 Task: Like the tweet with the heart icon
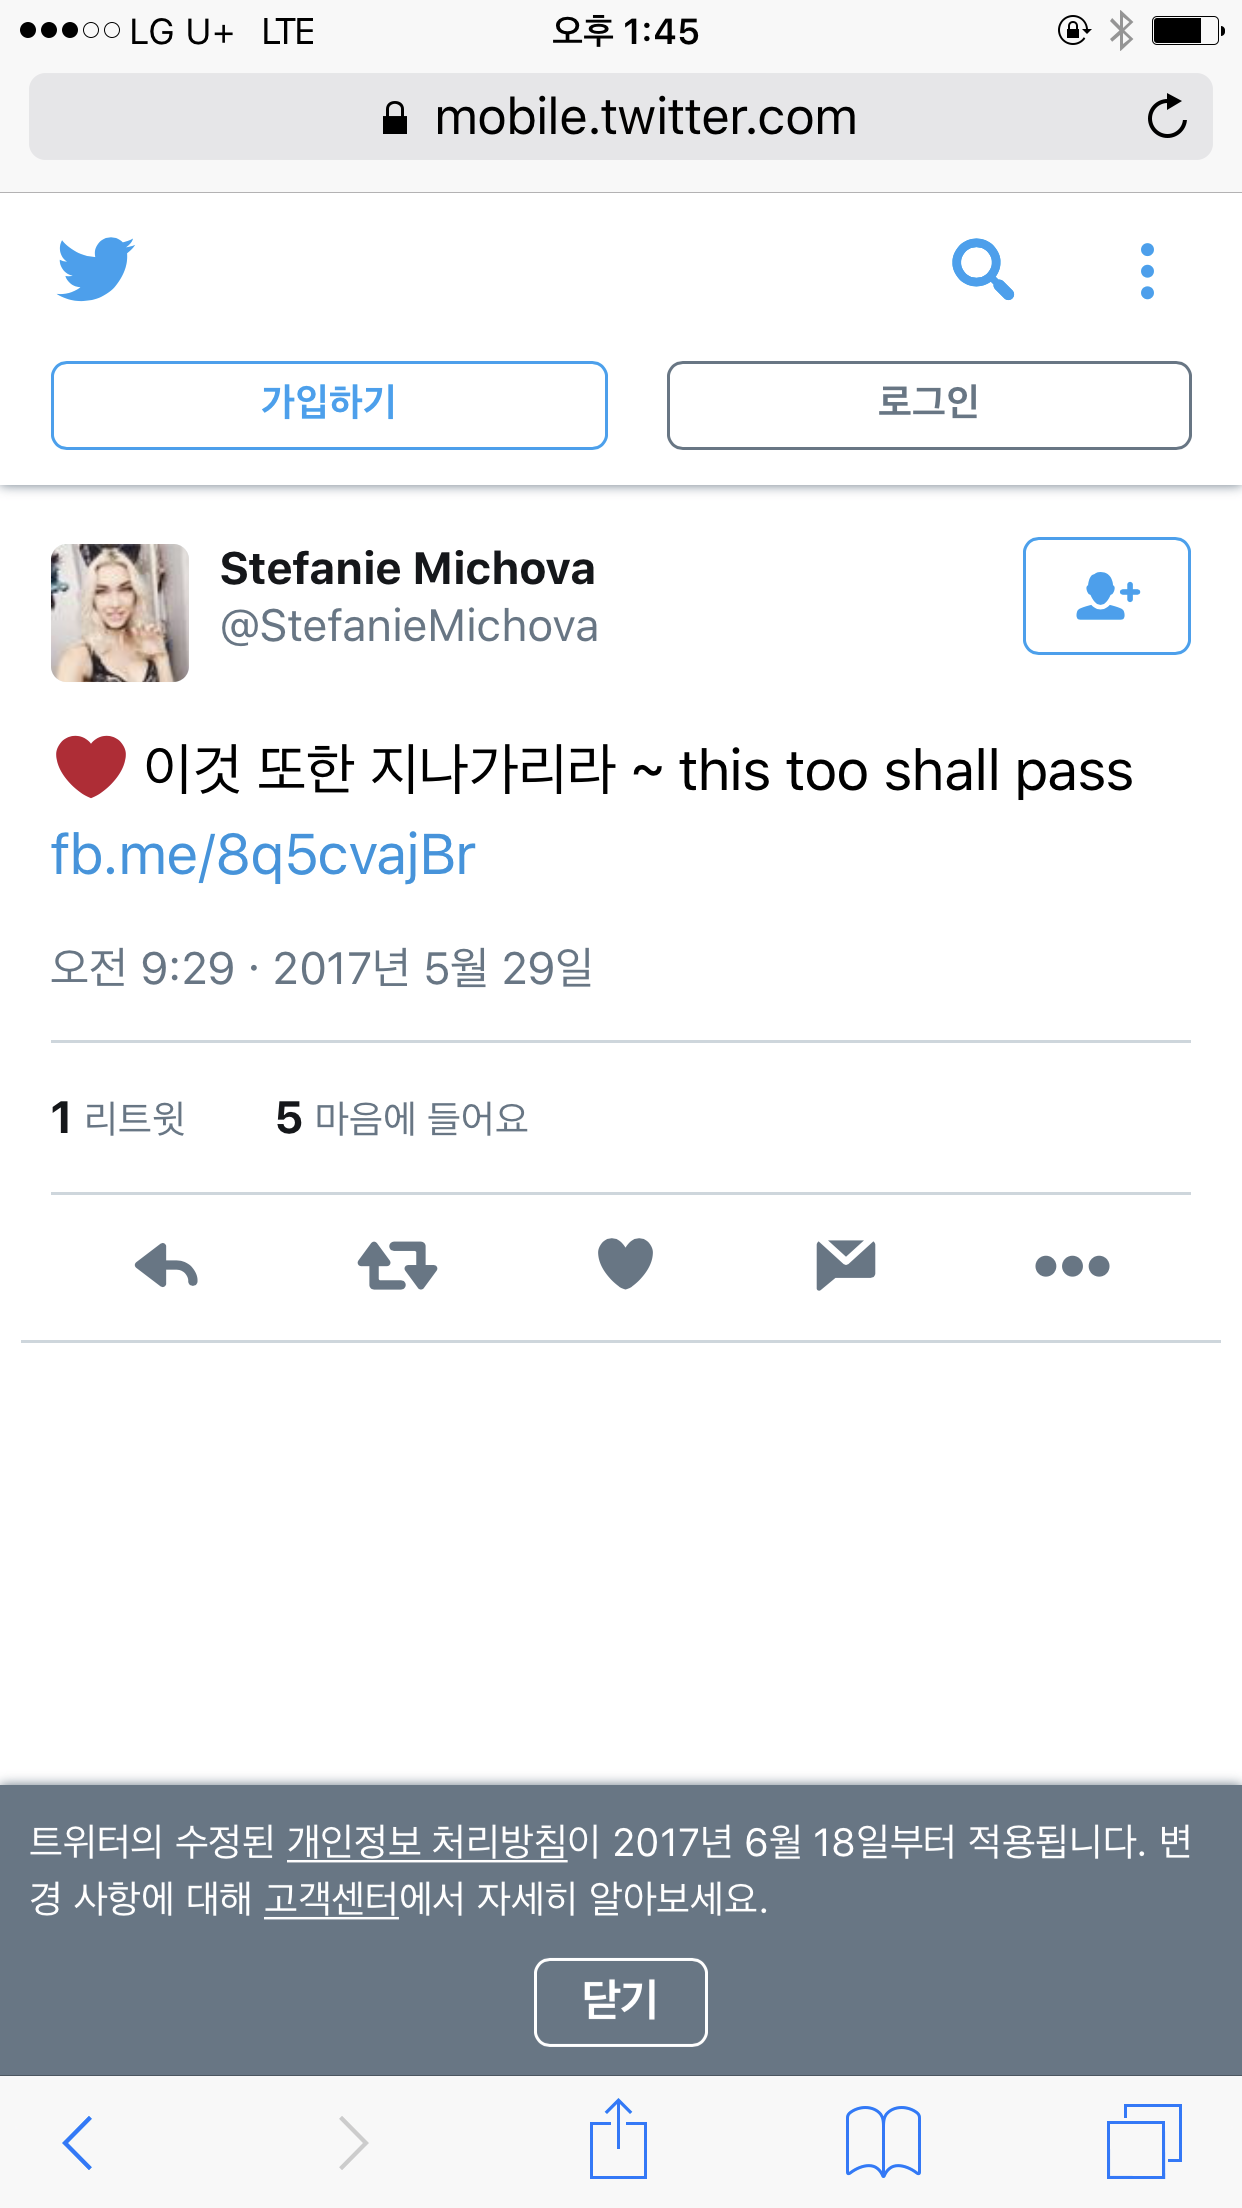click(625, 1264)
